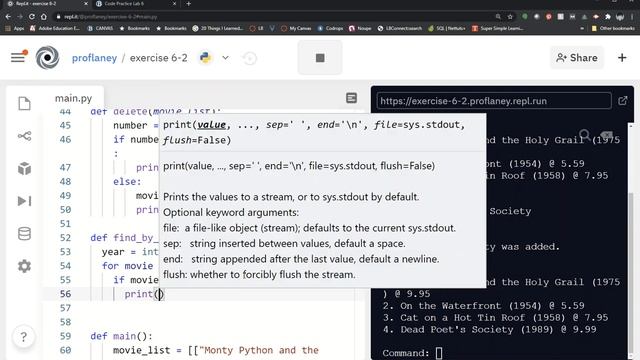Expand the repl info dropdown chevron

[x=225, y=58]
